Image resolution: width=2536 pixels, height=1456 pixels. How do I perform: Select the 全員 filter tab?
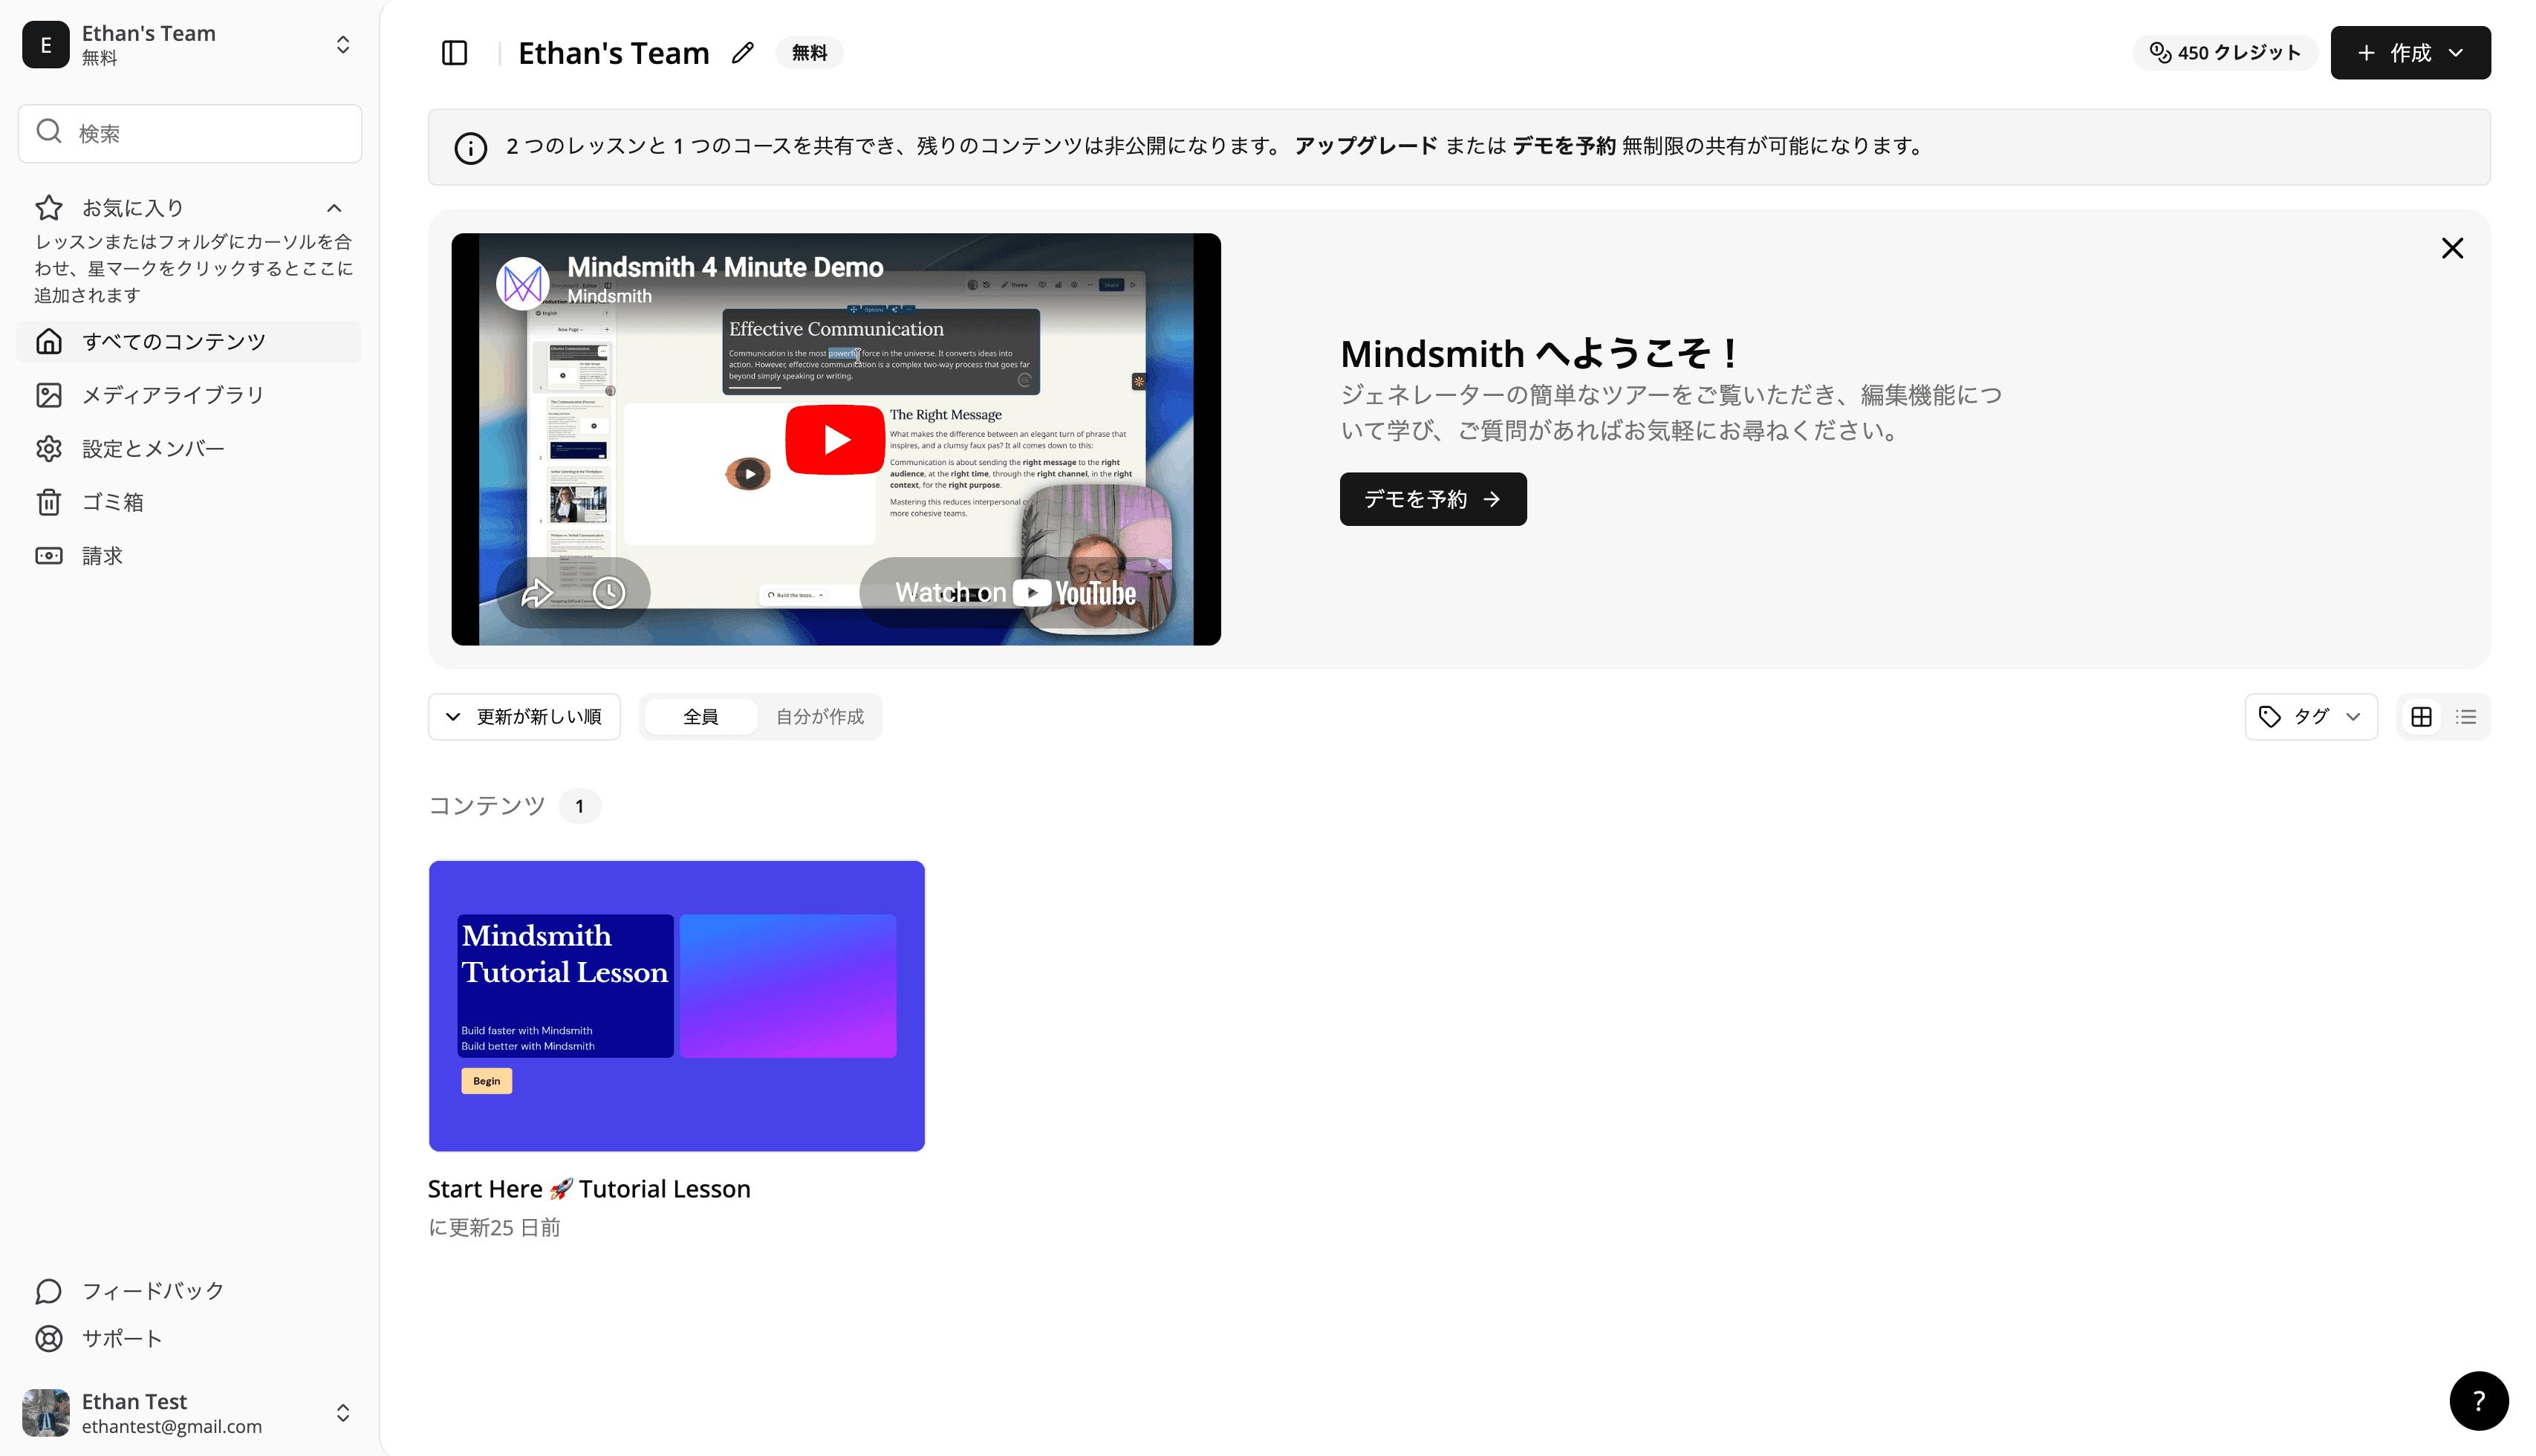click(x=700, y=717)
